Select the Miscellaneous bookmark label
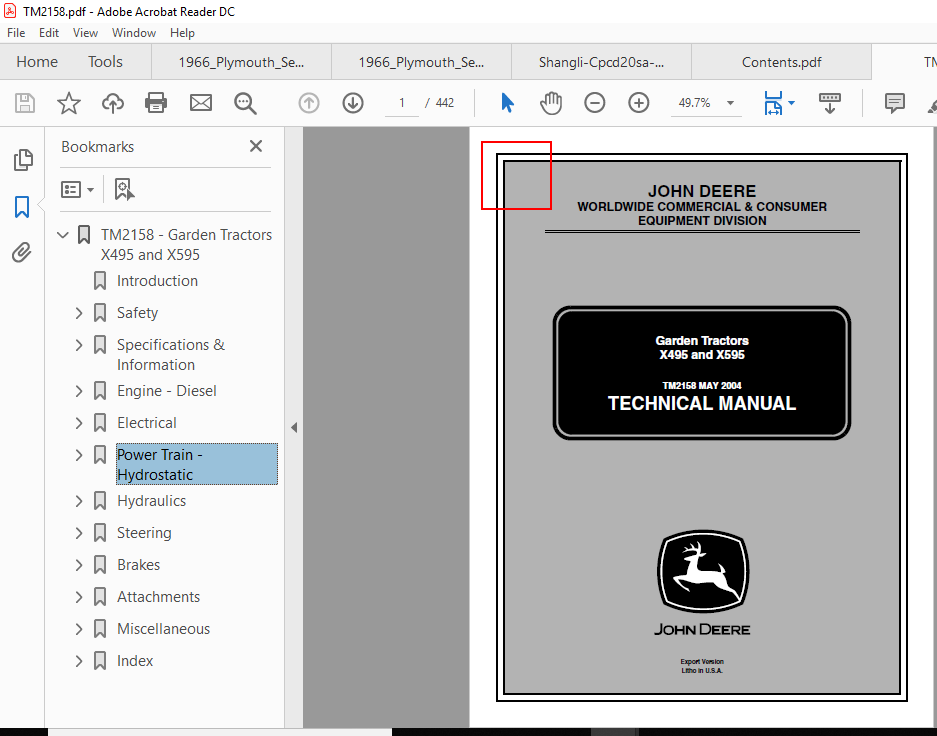Image resolution: width=937 pixels, height=736 pixels. coord(164,628)
